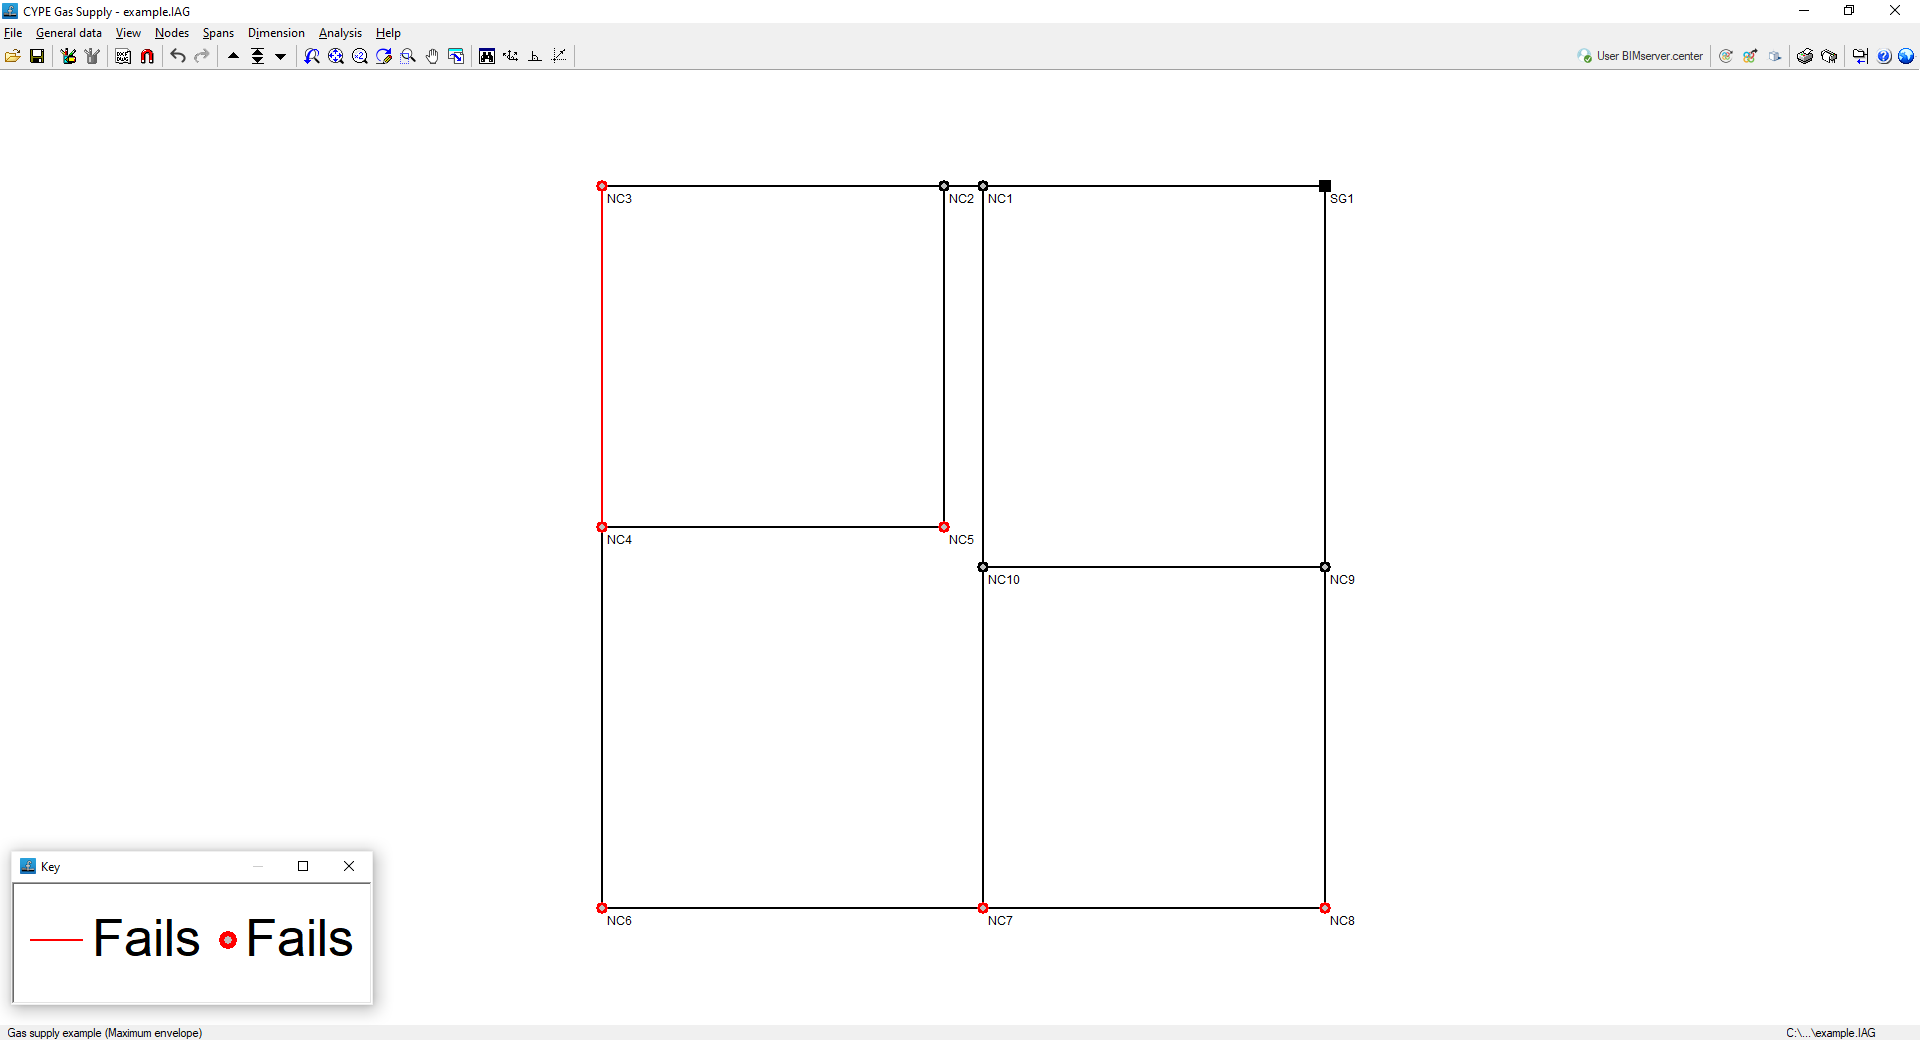The width and height of the screenshot is (1920, 1040).
Task: Select the failing node NC5
Action: coord(944,527)
